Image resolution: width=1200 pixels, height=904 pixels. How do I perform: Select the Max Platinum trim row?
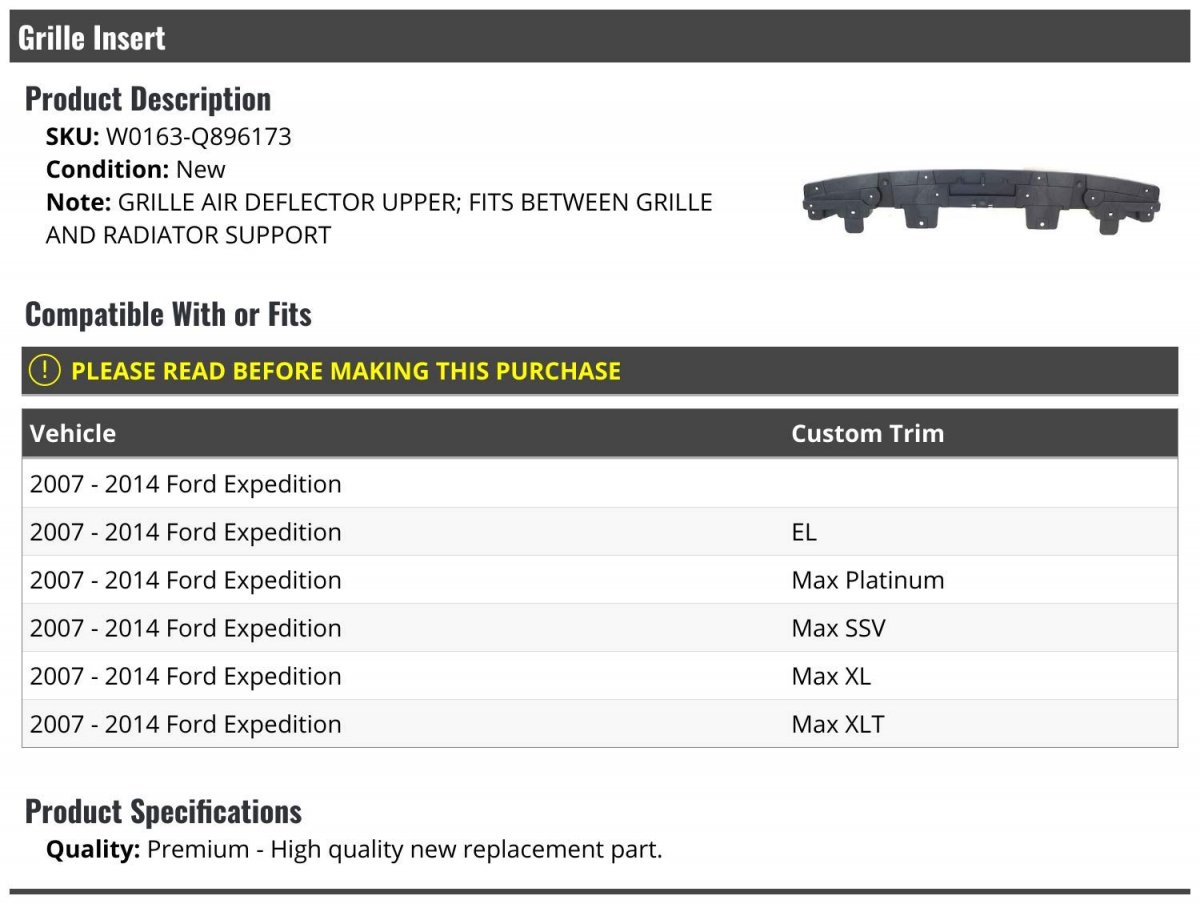600,580
